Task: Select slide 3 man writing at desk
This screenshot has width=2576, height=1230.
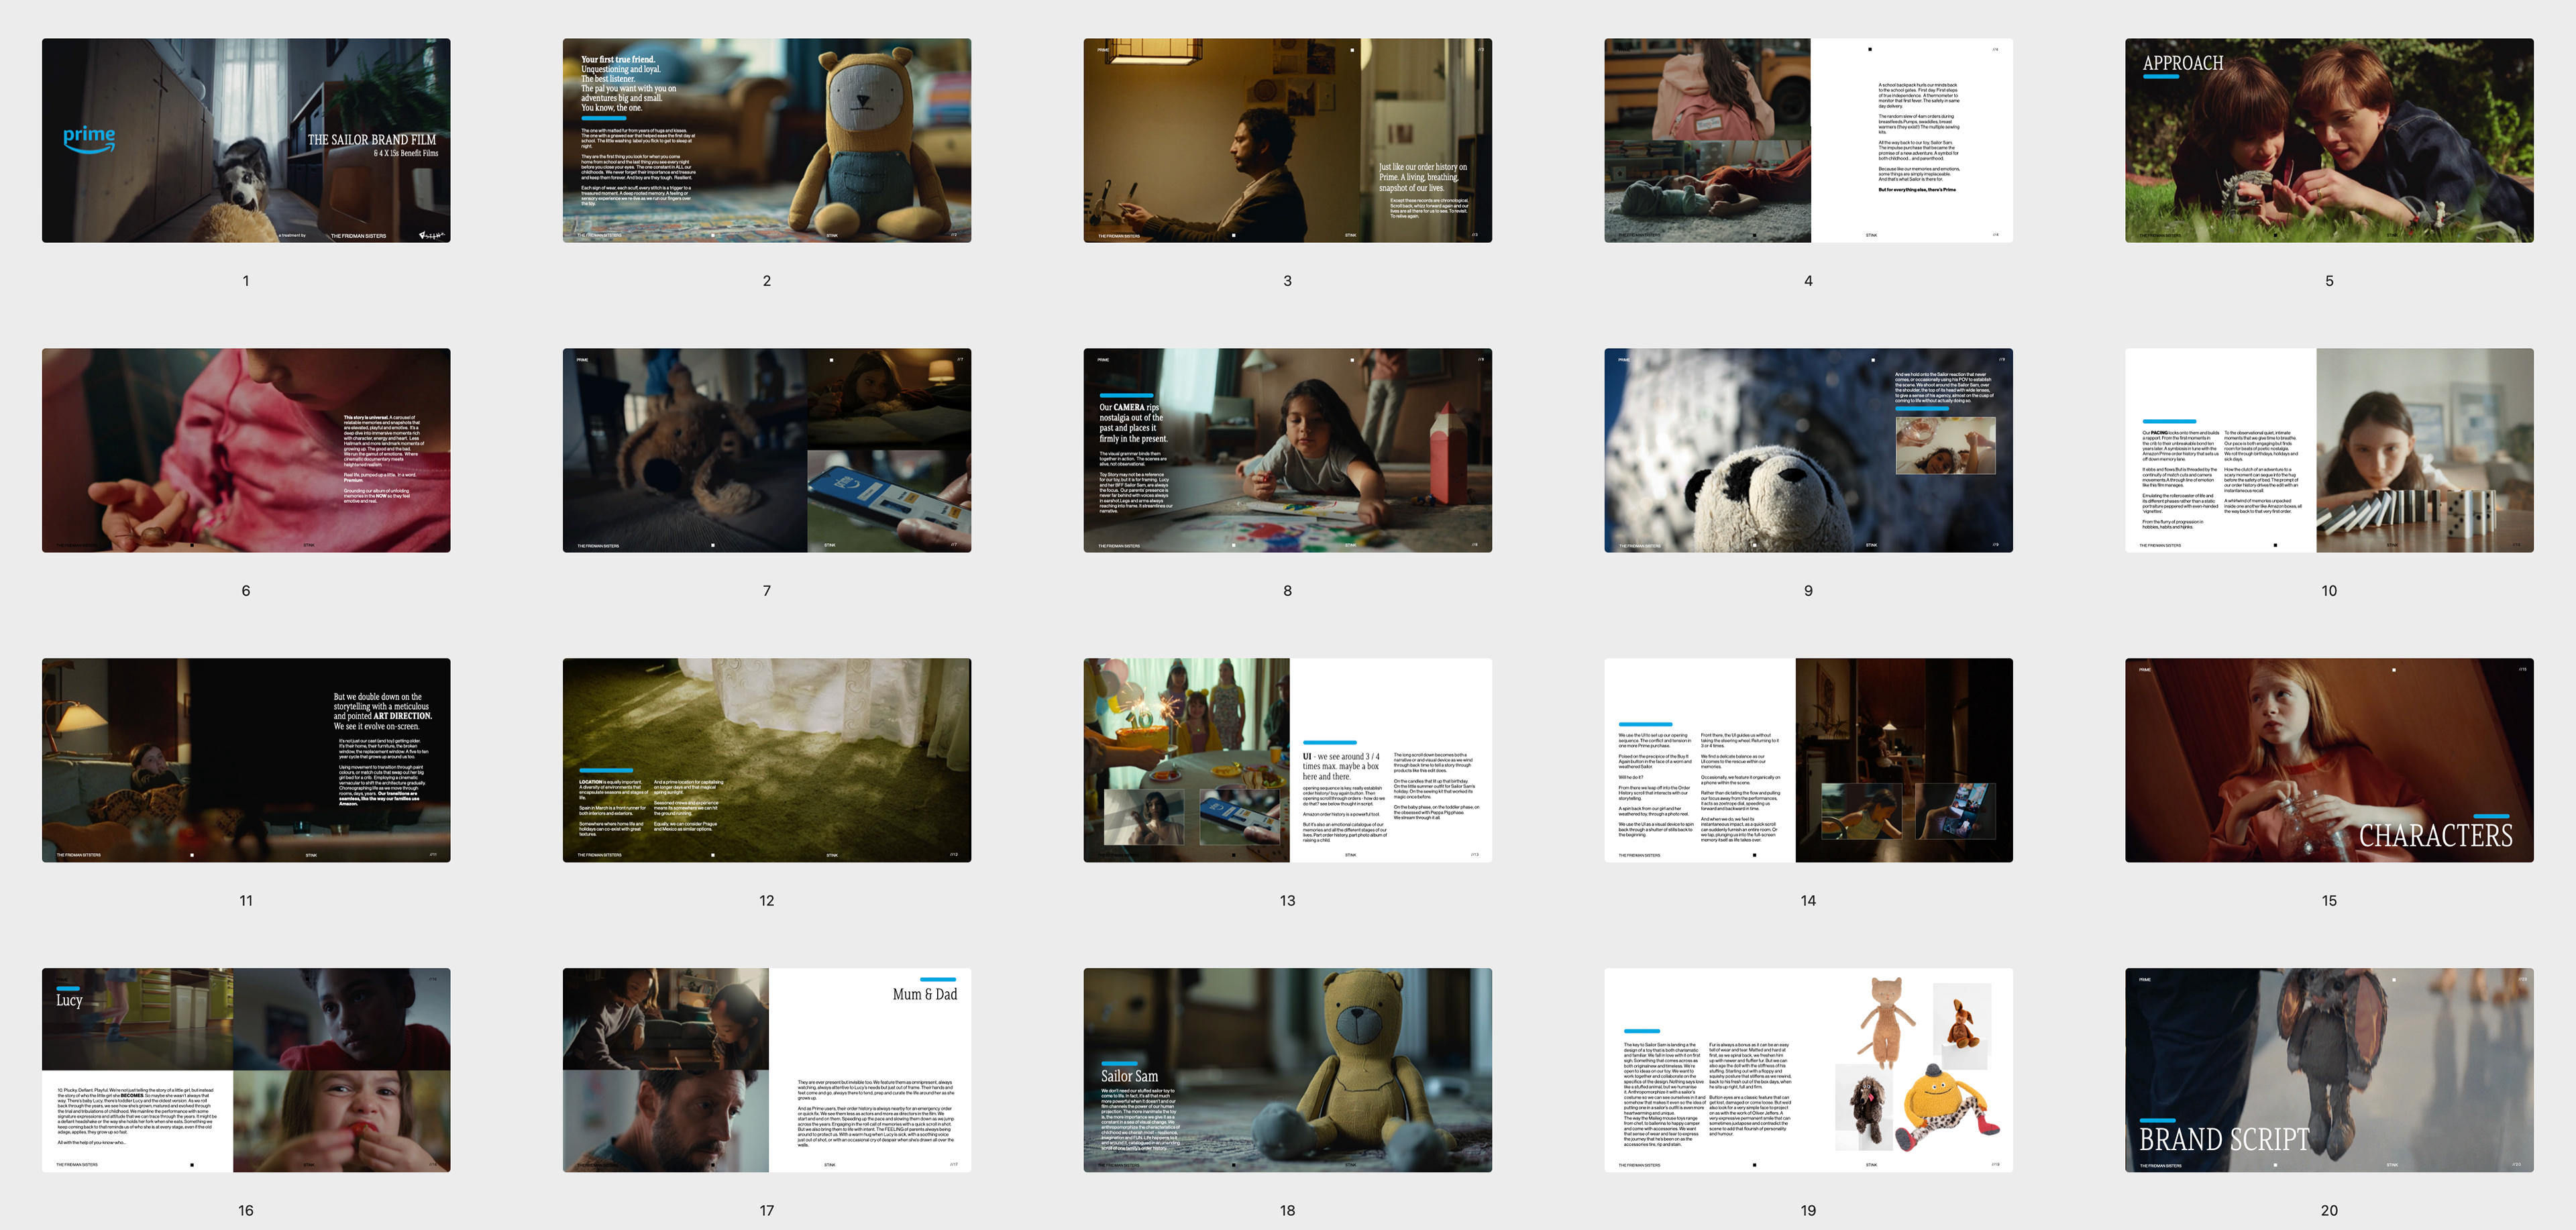Action: pyautogui.click(x=1287, y=140)
